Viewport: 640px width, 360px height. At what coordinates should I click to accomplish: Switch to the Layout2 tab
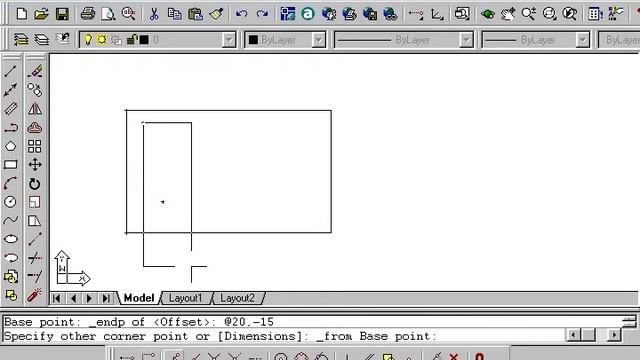pyautogui.click(x=238, y=298)
